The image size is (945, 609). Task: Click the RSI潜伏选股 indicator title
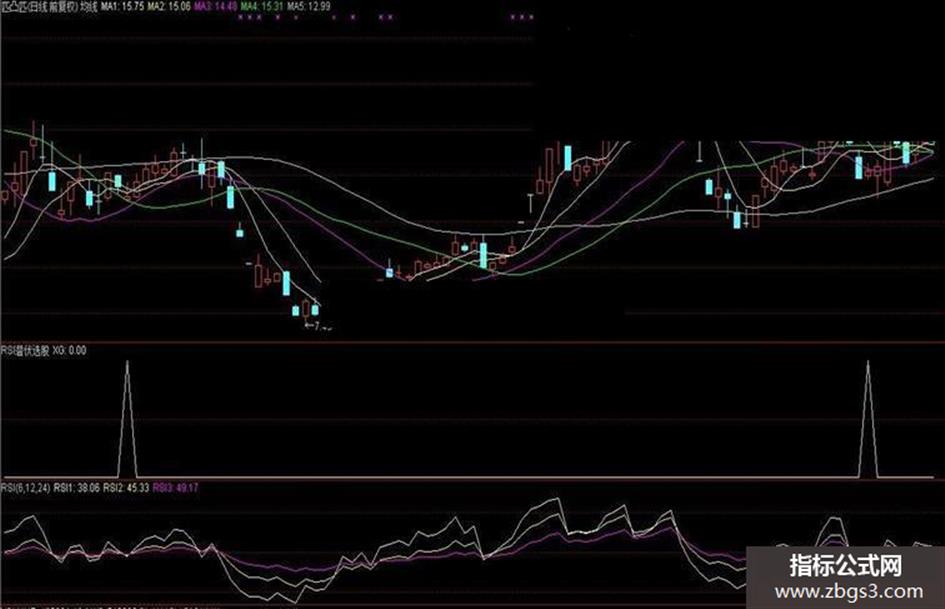tap(25, 350)
